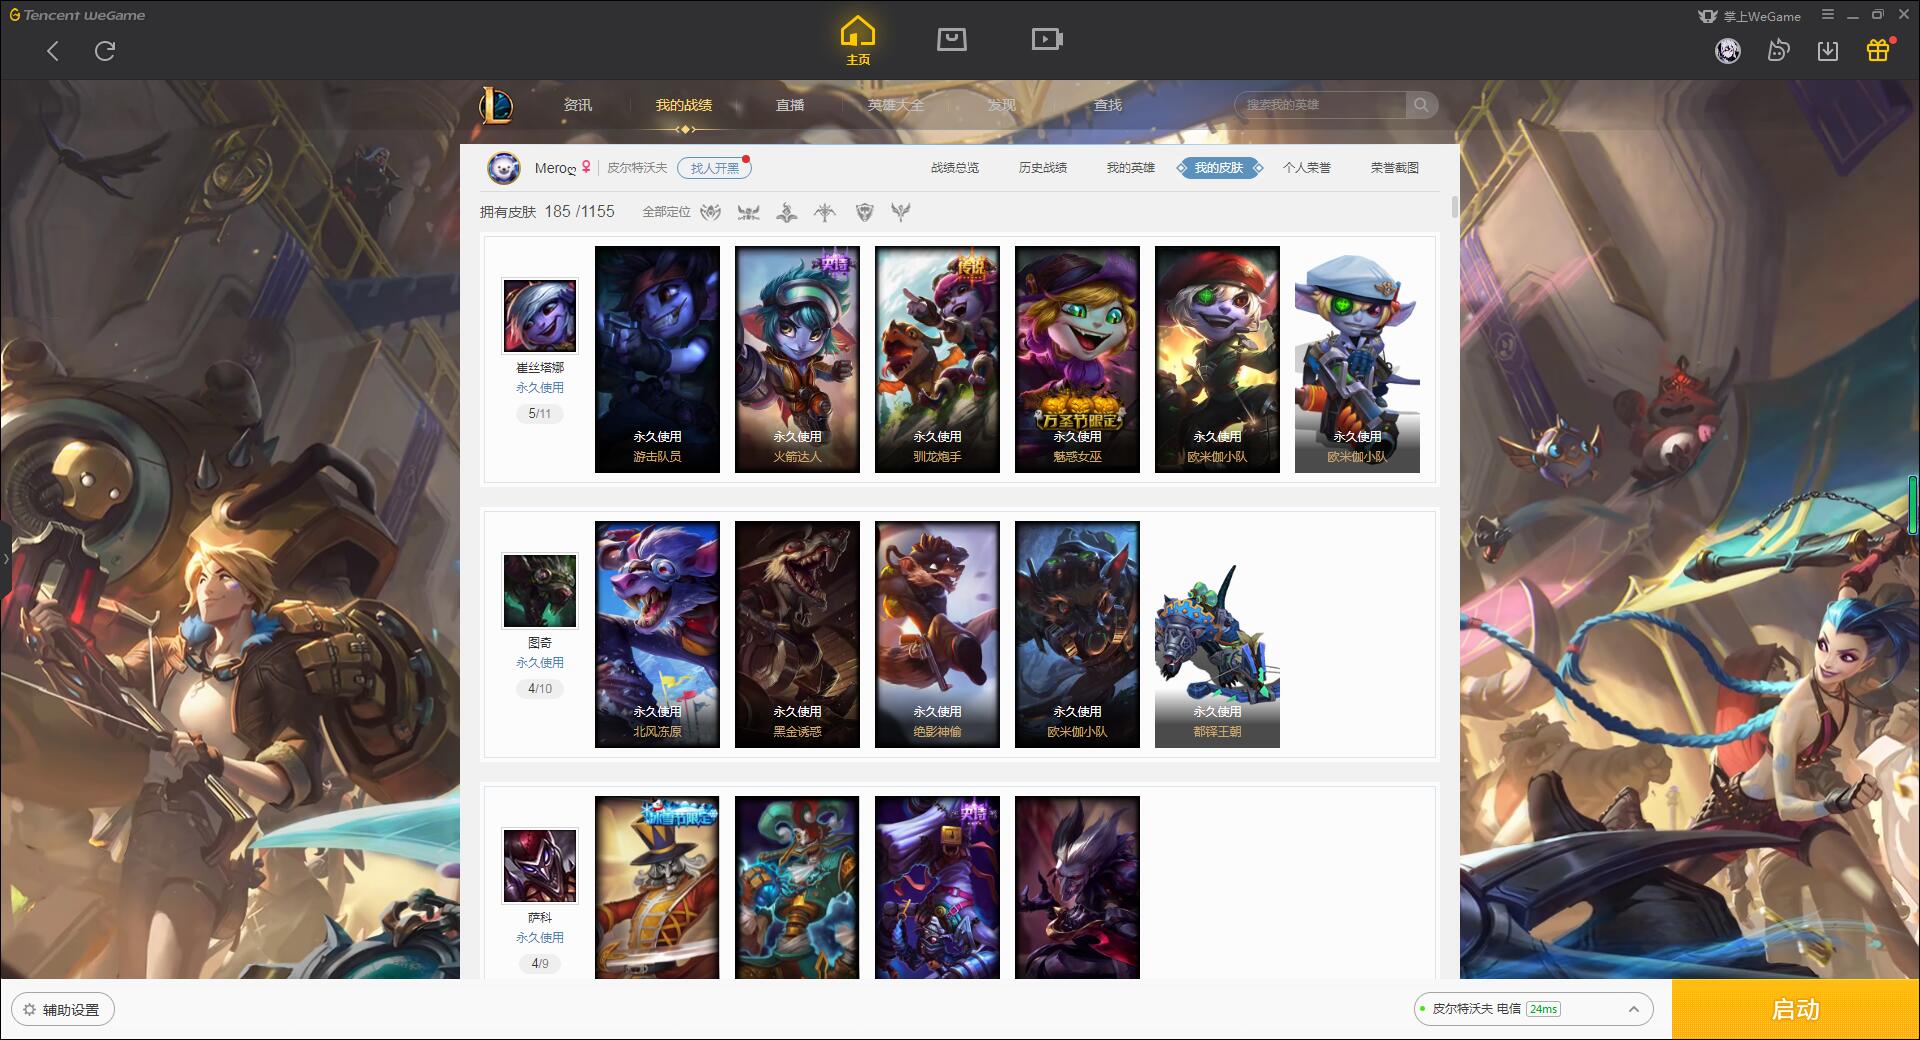Go back with the back arrow
Screen dimensions: 1920x1040
pyautogui.click(x=53, y=51)
